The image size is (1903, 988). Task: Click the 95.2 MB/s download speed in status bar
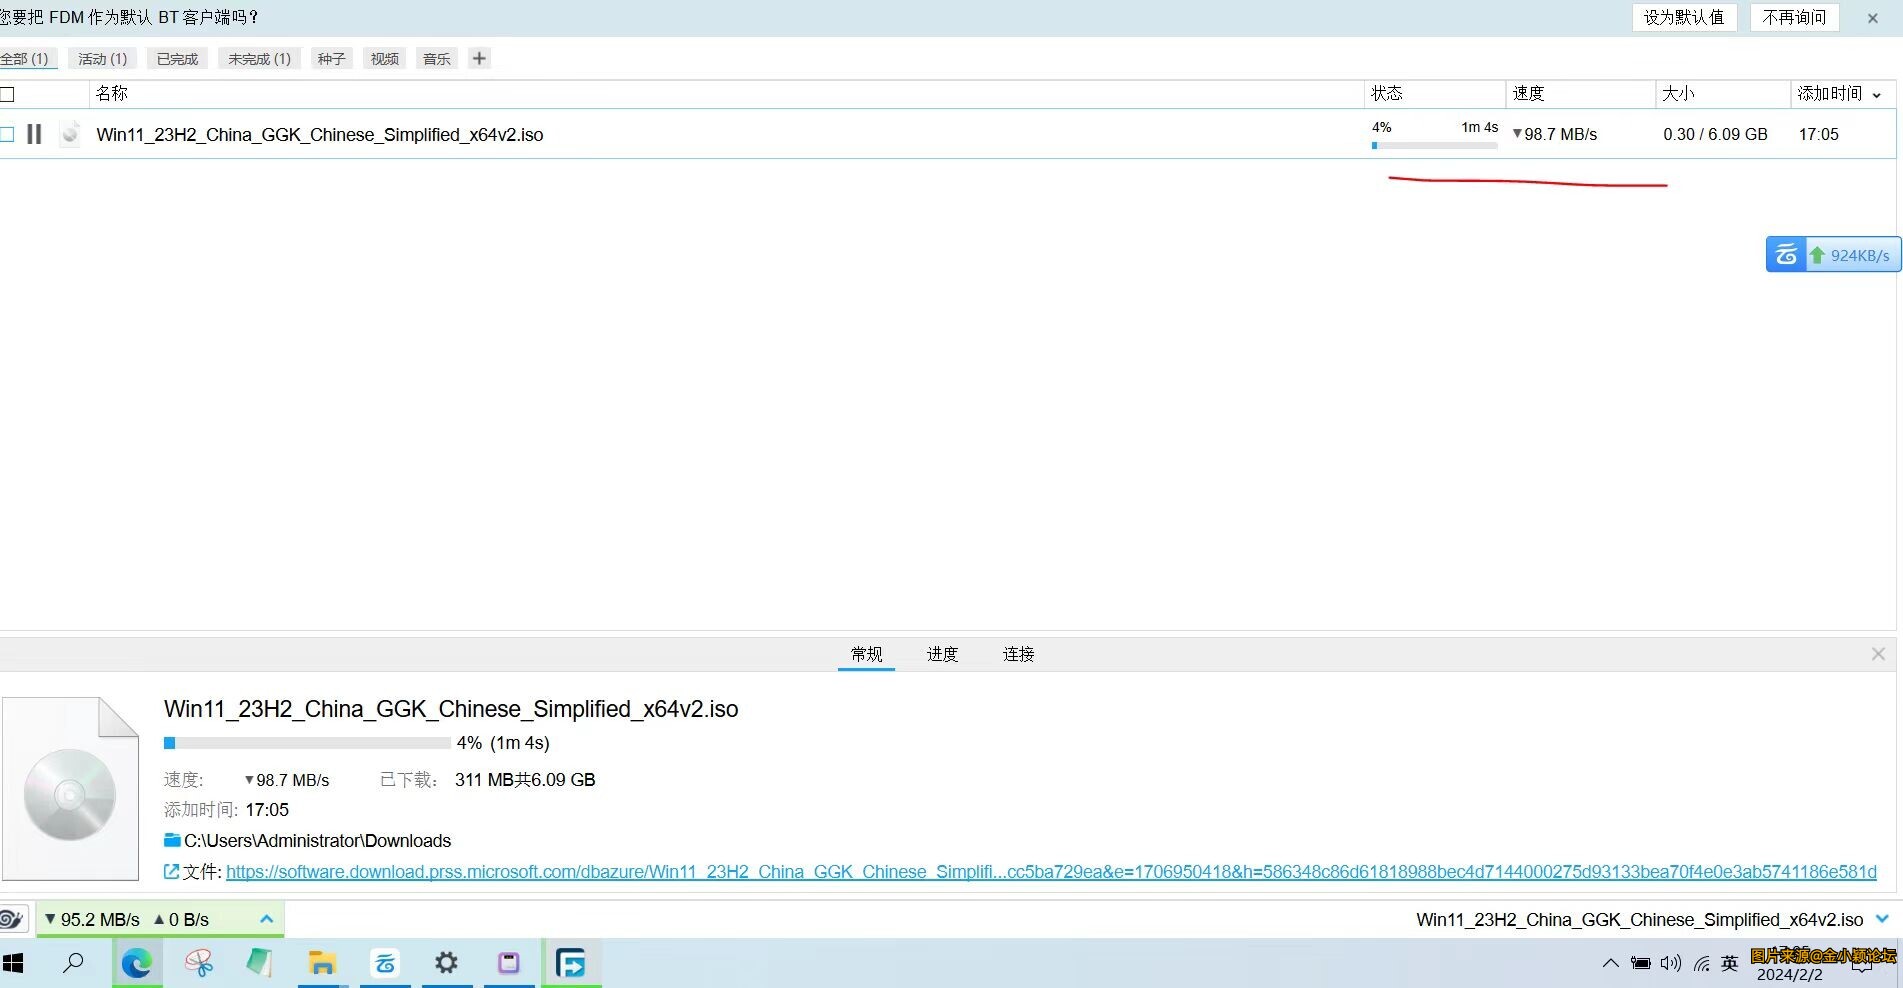92,919
